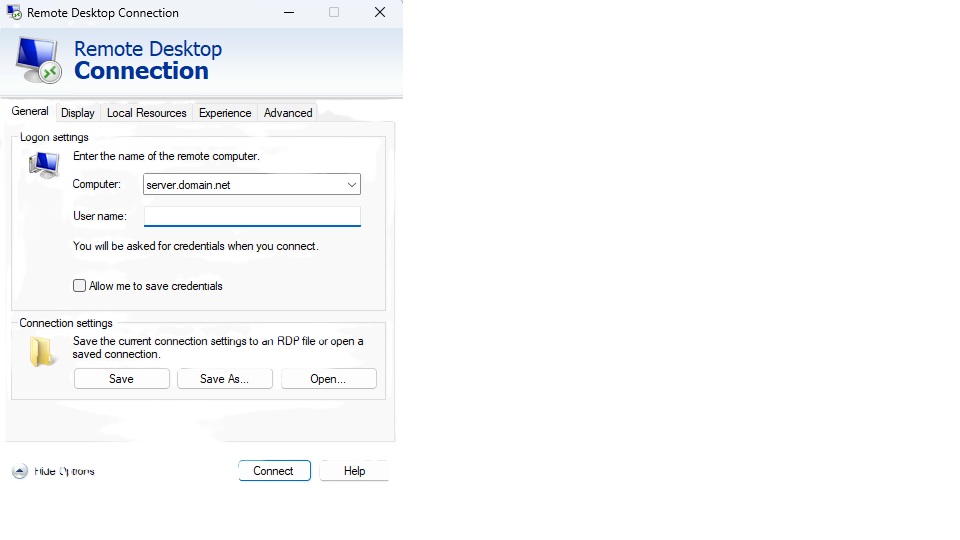Click the large monitor logo in the banner
Screen dimensions: 960x540
click(x=38, y=60)
